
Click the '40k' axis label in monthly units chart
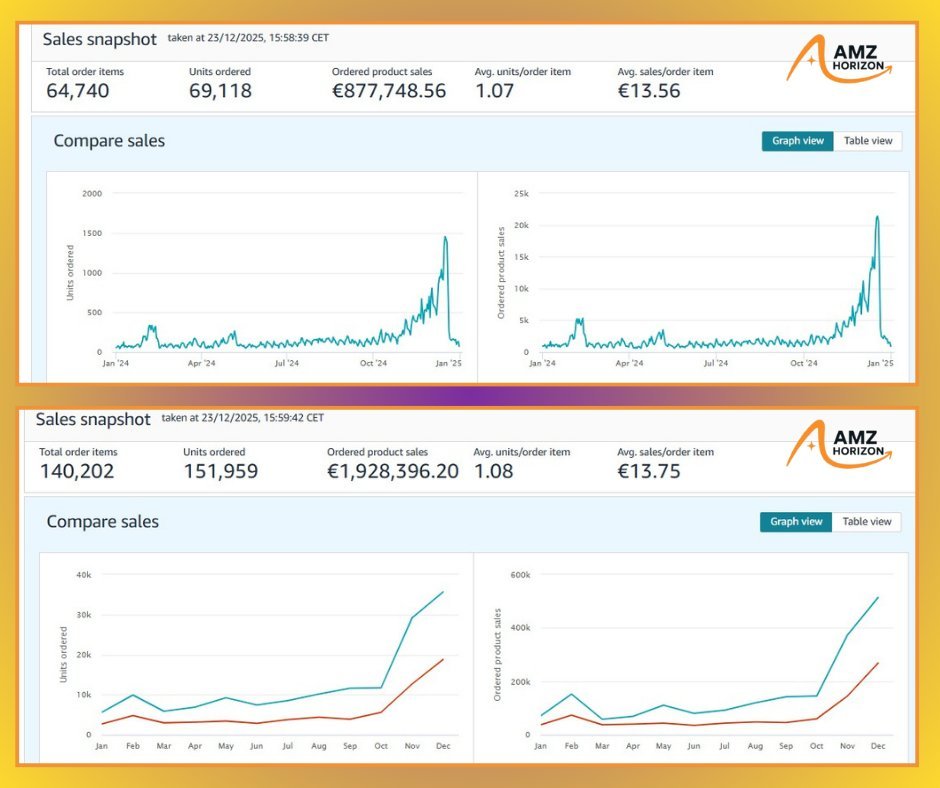(84, 575)
